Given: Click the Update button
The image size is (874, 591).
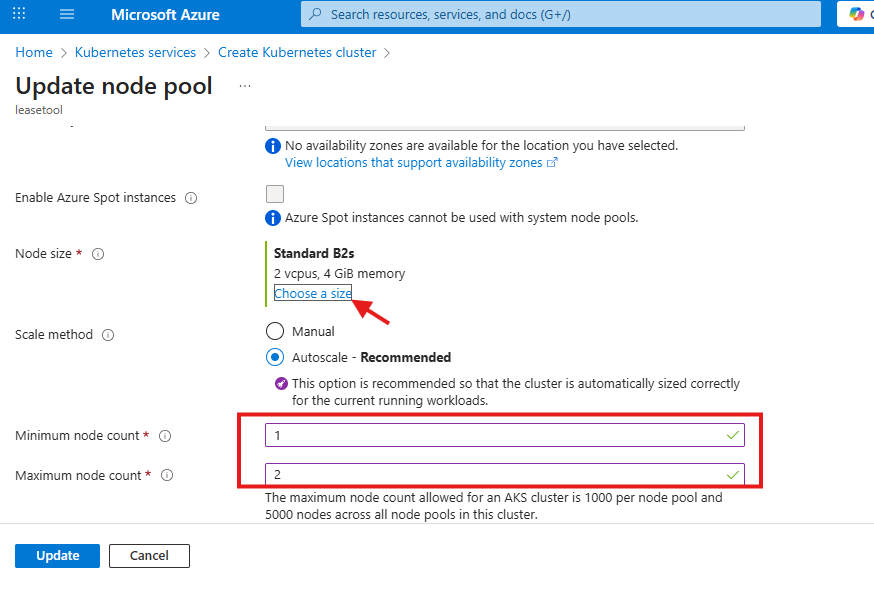Looking at the screenshot, I should [57, 556].
